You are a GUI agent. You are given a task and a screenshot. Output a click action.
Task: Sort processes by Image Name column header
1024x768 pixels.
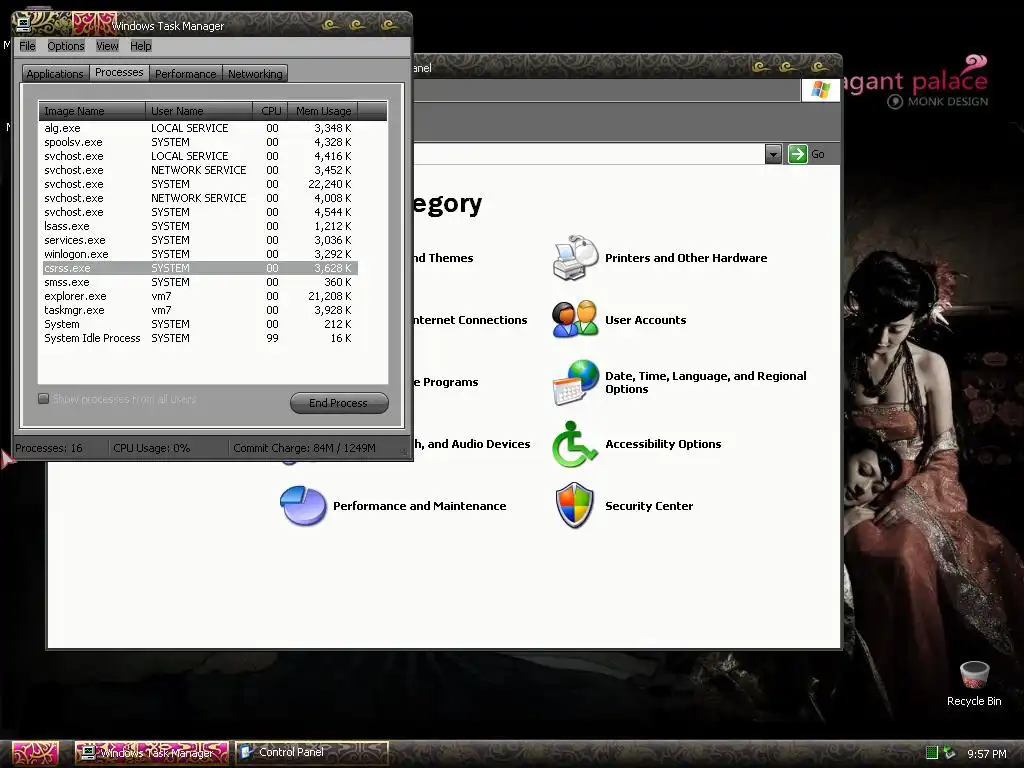92,111
